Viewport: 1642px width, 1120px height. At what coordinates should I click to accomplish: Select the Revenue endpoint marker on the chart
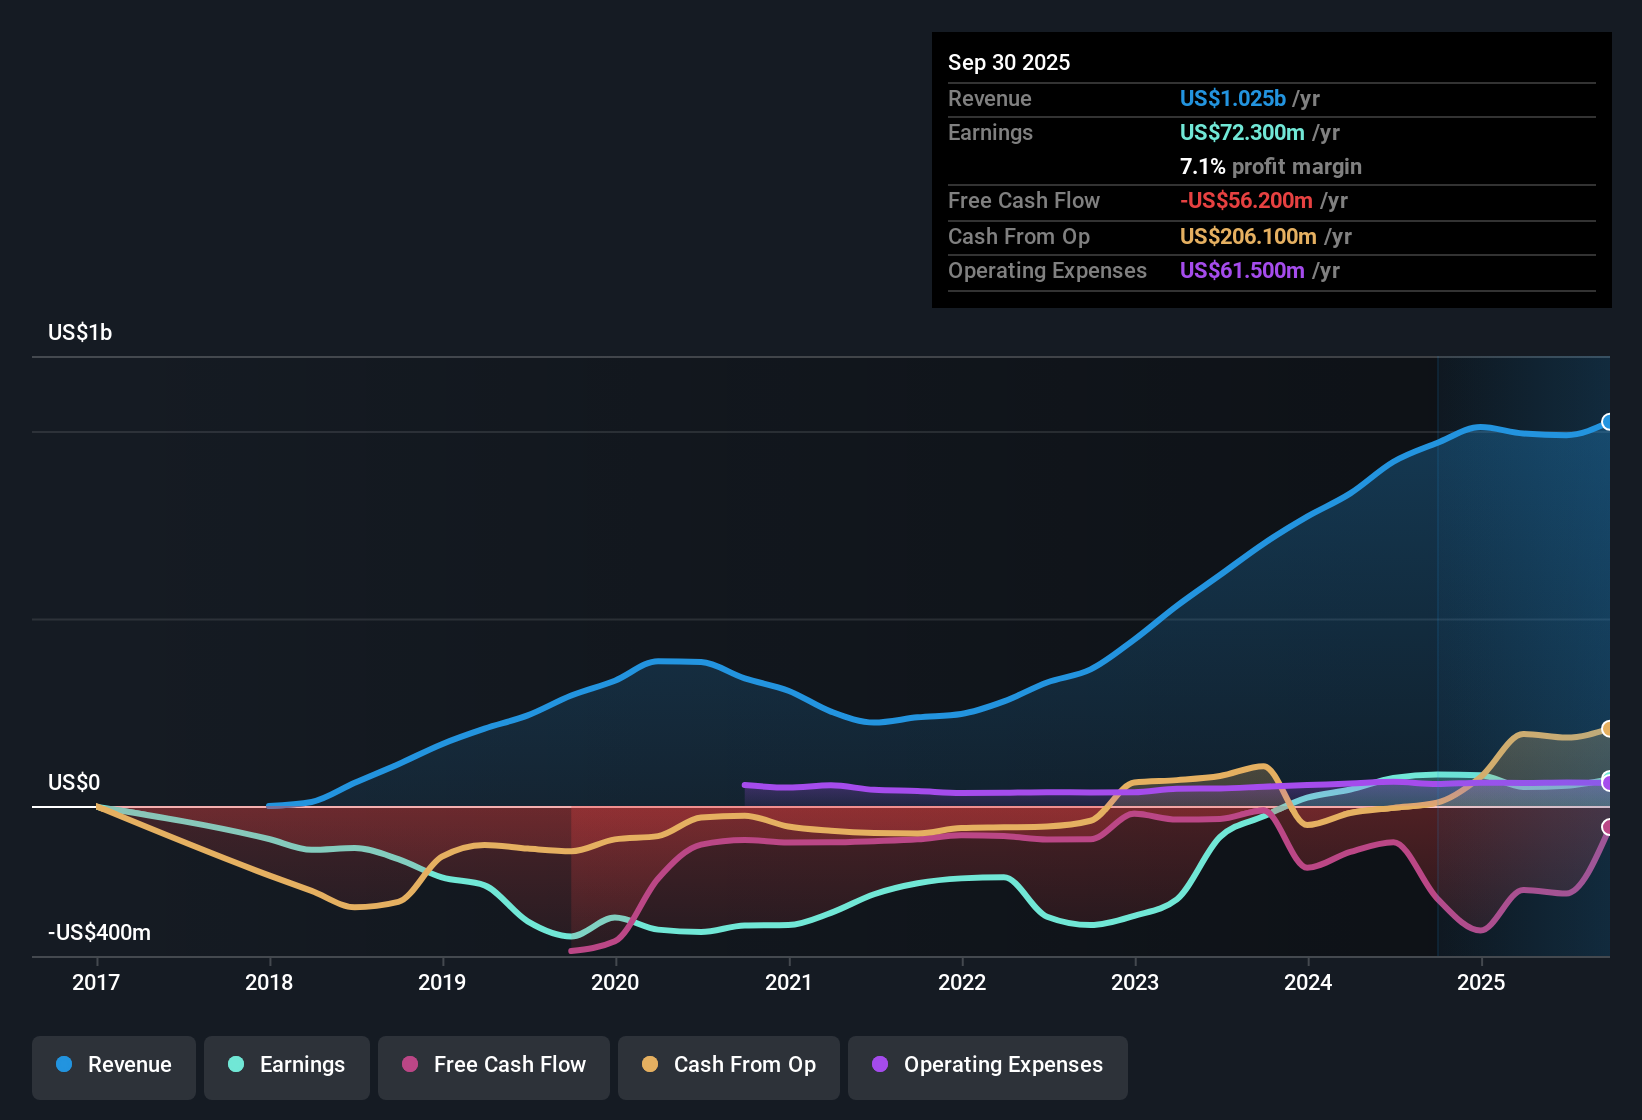pyautogui.click(x=1608, y=423)
